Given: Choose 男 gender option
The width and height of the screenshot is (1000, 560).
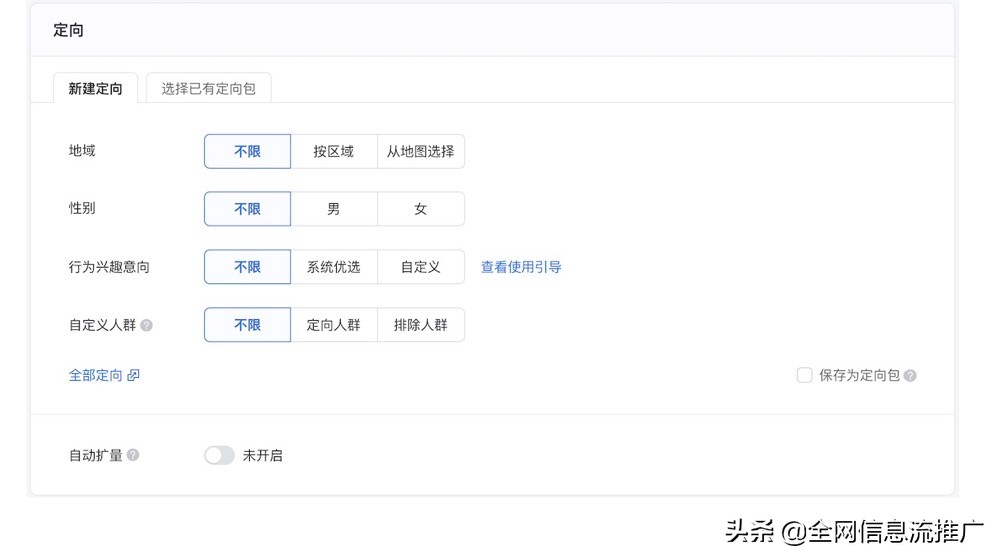Looking at the screenshot, I should click(x=334, y=209).
